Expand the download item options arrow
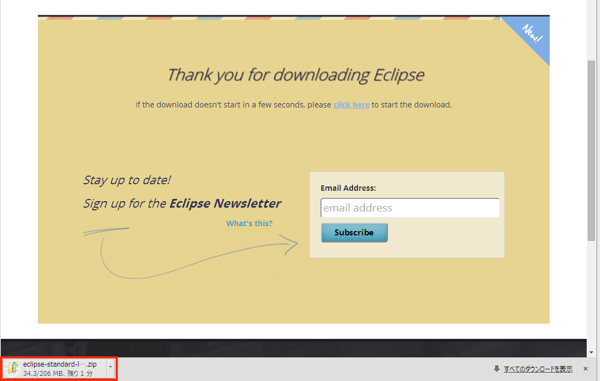Screen dimensions: 600x381 111,367
